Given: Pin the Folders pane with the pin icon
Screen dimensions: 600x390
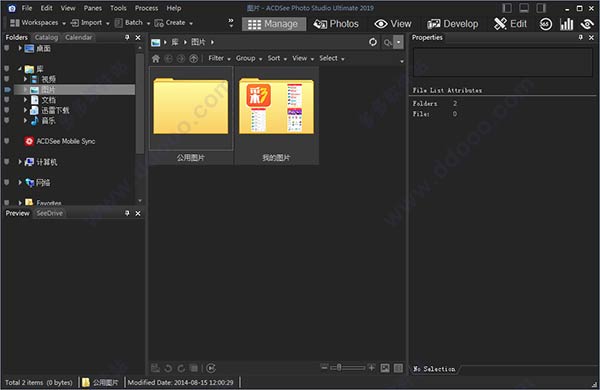Looking at the screenshot, I should point(127,38).
